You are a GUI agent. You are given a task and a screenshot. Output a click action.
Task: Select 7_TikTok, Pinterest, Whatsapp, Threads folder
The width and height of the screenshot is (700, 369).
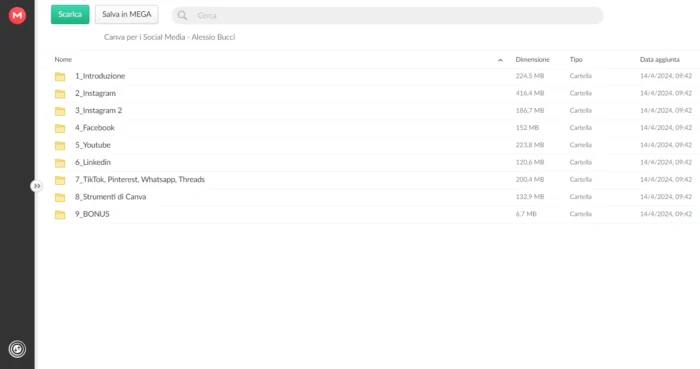[374, 179]
